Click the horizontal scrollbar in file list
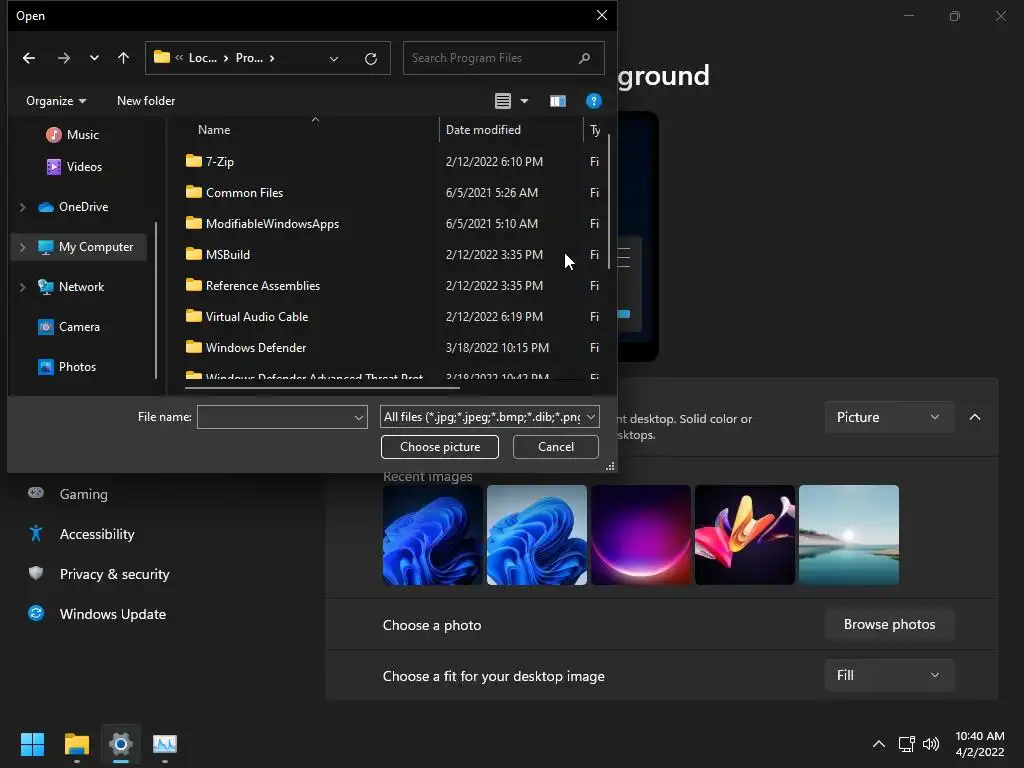1024x768 pixels. point(322,388)
